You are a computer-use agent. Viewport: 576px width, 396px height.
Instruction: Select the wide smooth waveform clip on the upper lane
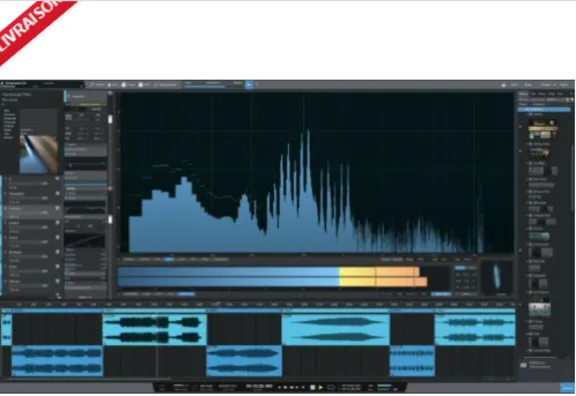(x=336, y=330)
